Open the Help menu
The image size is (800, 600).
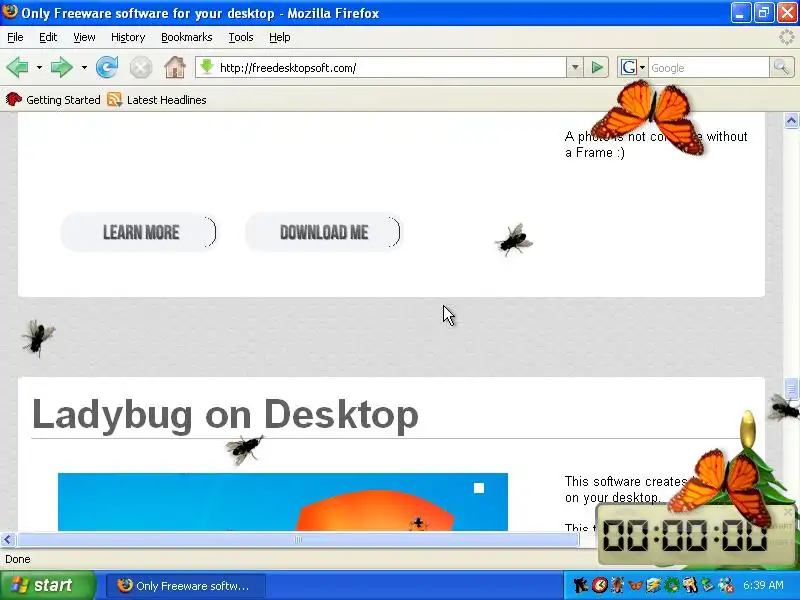click(280, 37)
